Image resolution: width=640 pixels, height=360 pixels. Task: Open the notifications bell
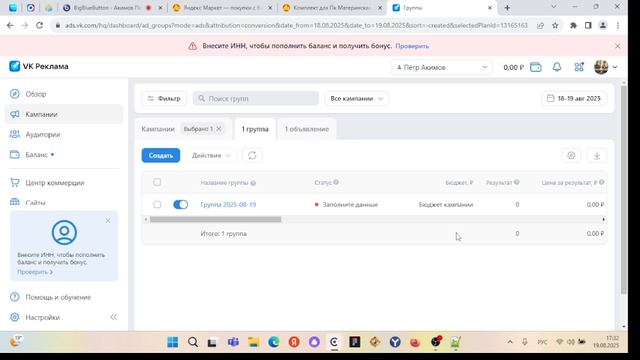click(x=557, y=67)
